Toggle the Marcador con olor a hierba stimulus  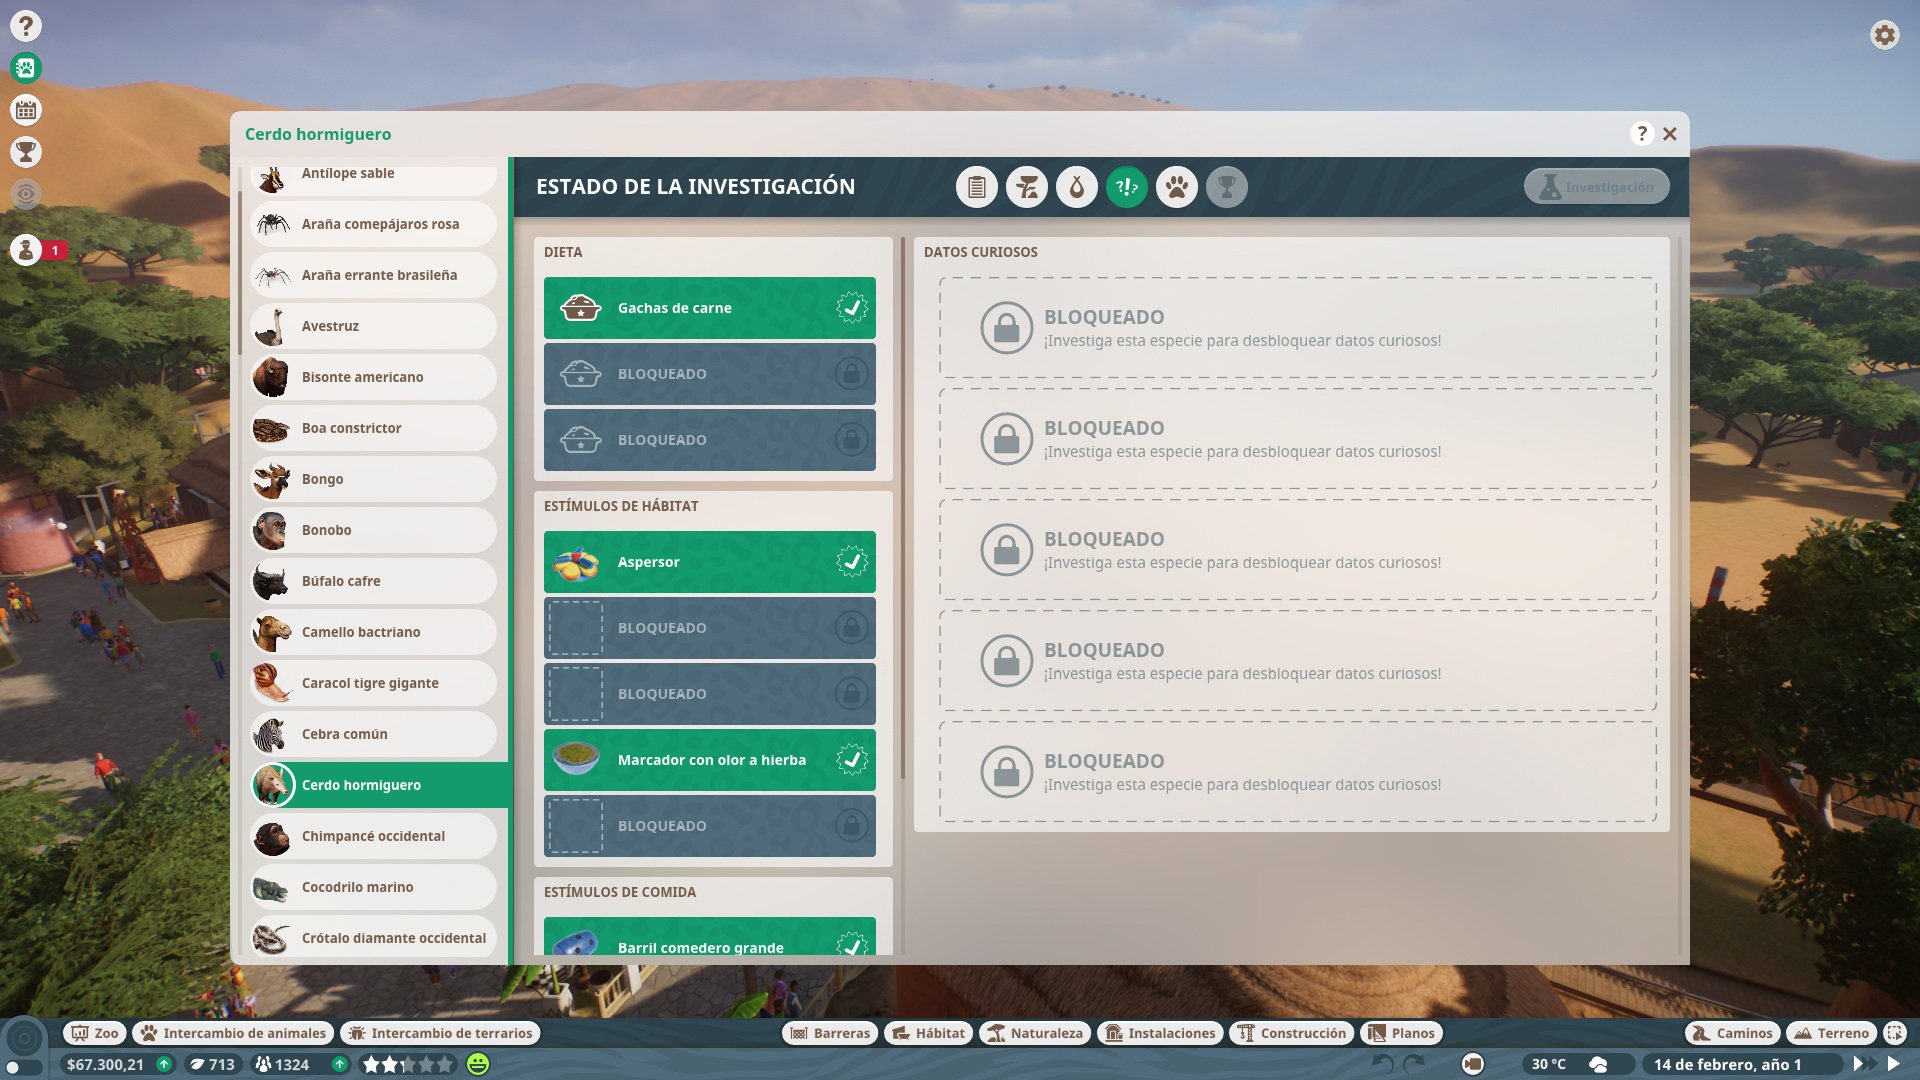(709, 760)
